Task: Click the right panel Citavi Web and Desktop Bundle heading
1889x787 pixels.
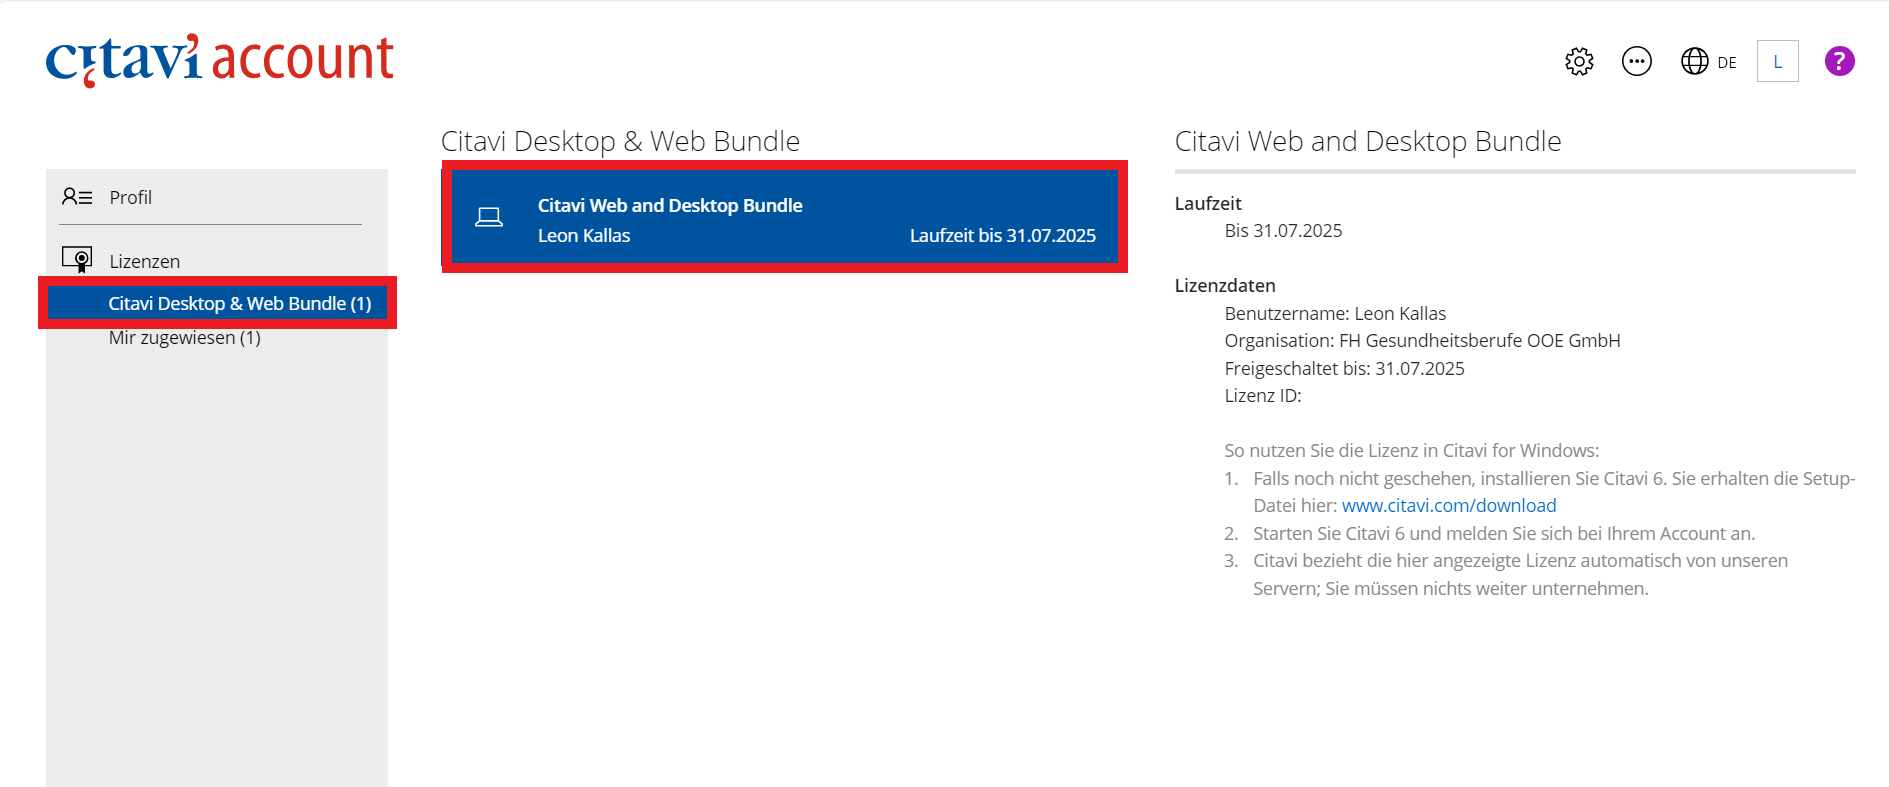Action: pos(1368,141)
